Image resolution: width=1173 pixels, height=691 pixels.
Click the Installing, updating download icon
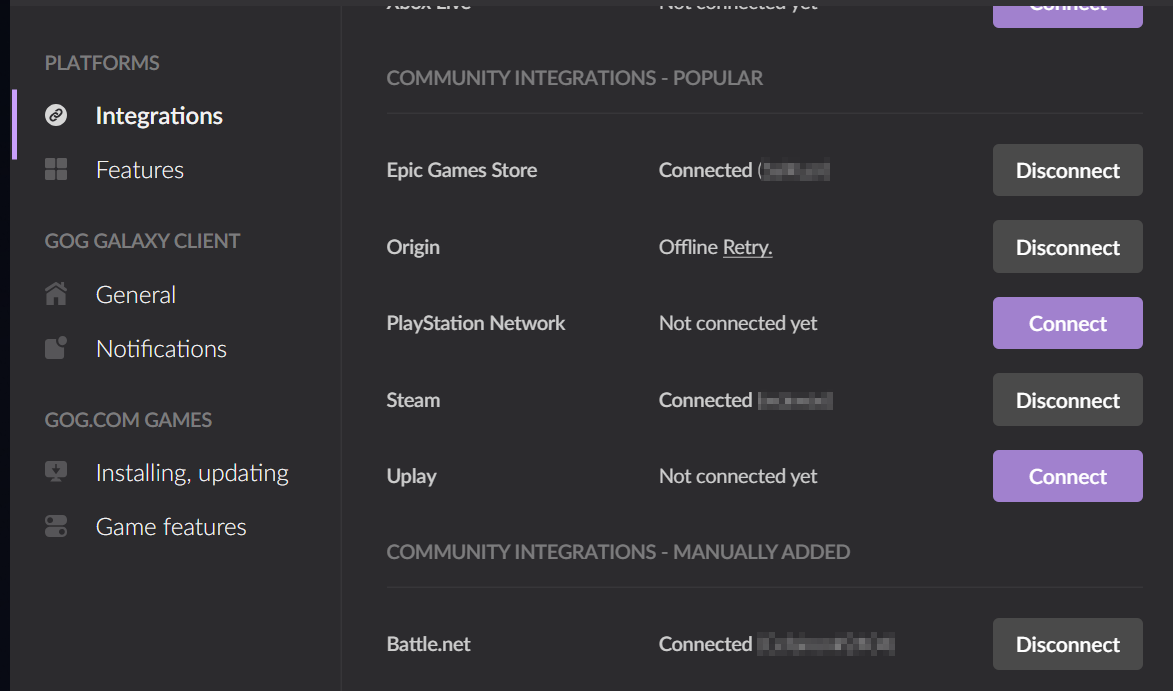coord(56,472)
